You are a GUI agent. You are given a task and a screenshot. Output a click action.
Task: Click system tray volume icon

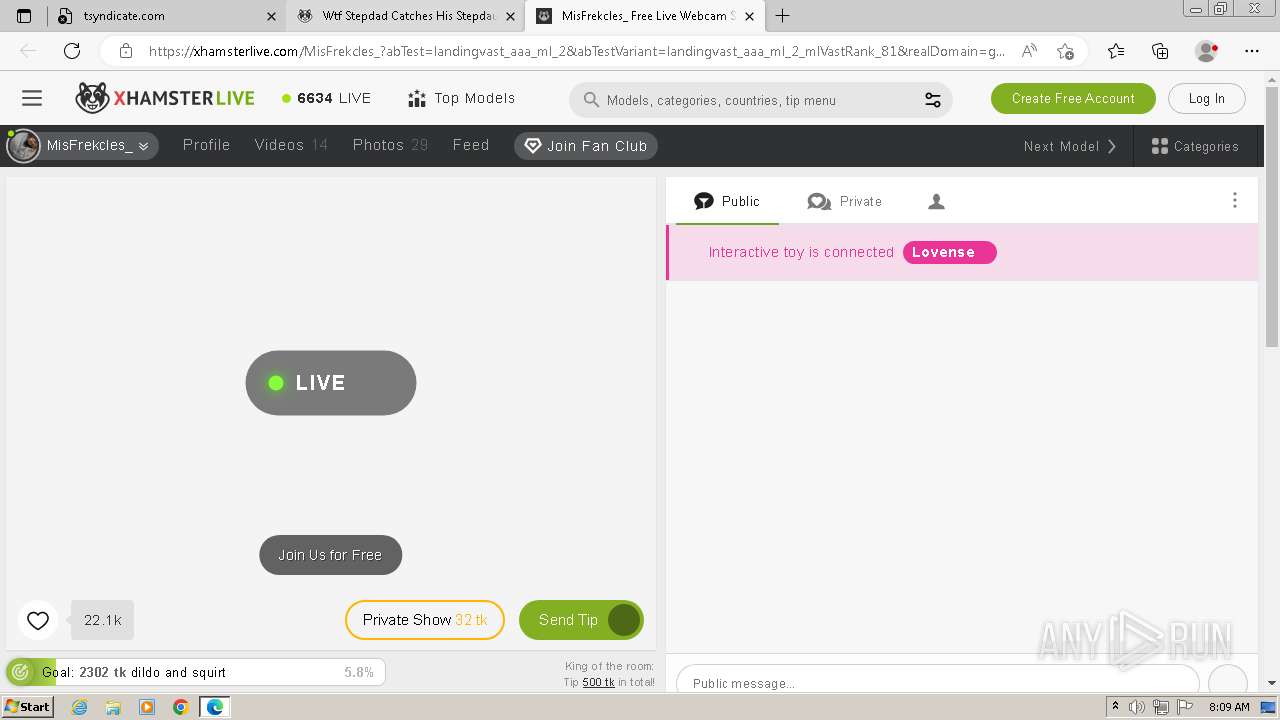click(x=1137, y=707)
